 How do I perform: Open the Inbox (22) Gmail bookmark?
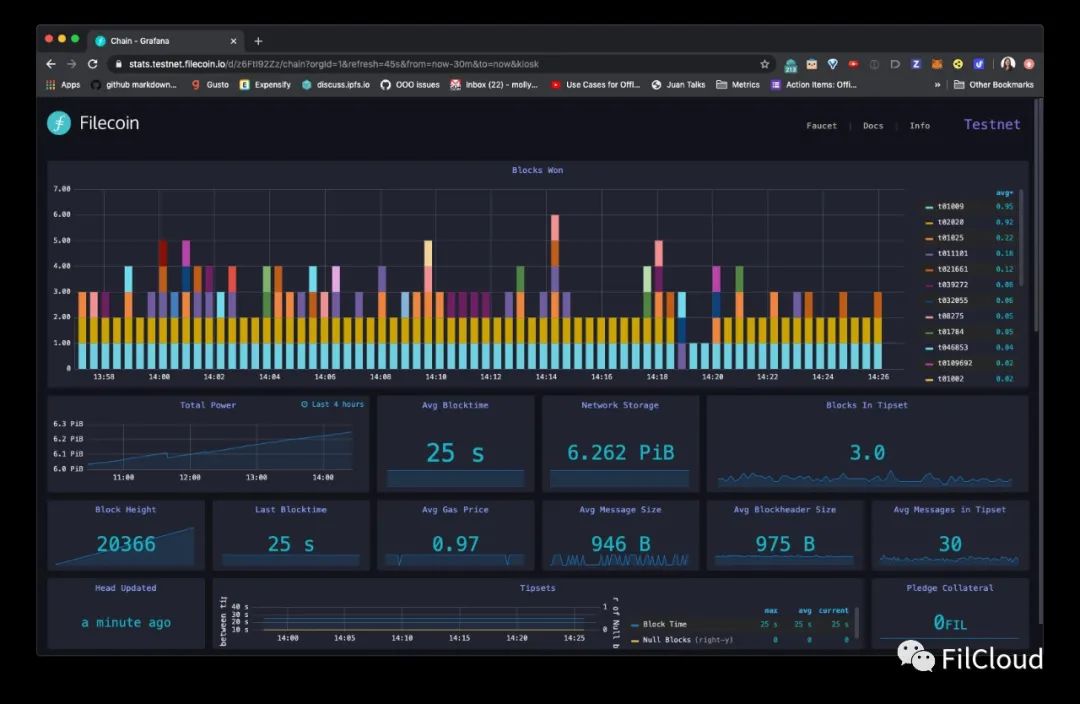(x=494, y=85)
